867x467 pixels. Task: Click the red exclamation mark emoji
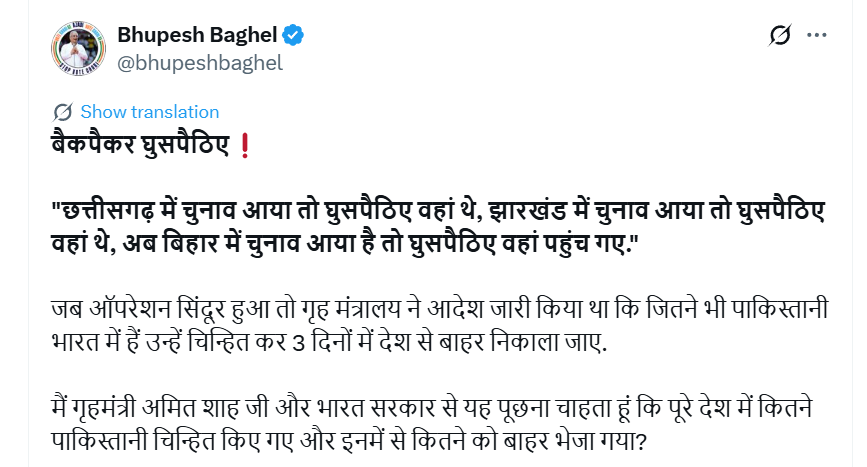pos(246,147)
